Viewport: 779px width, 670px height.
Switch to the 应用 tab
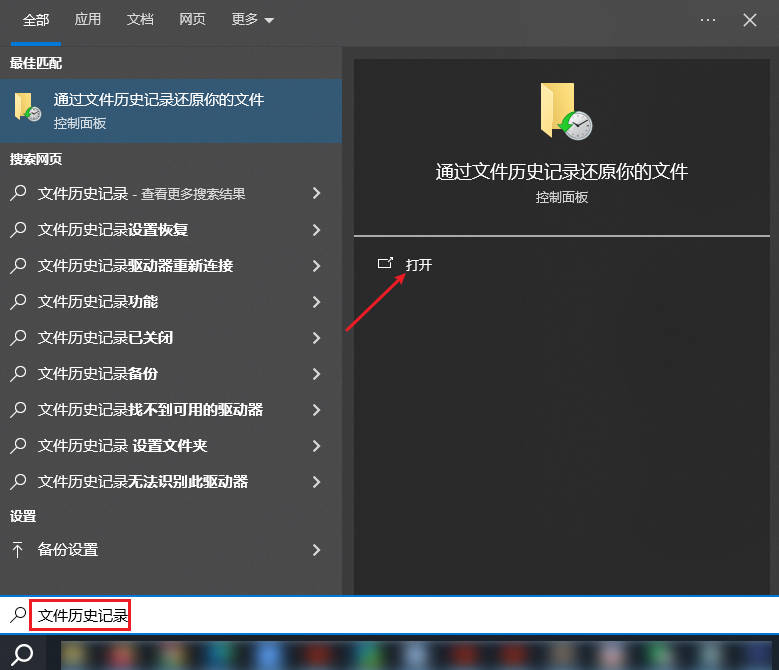pyautogui.click(x=88, y=20)
